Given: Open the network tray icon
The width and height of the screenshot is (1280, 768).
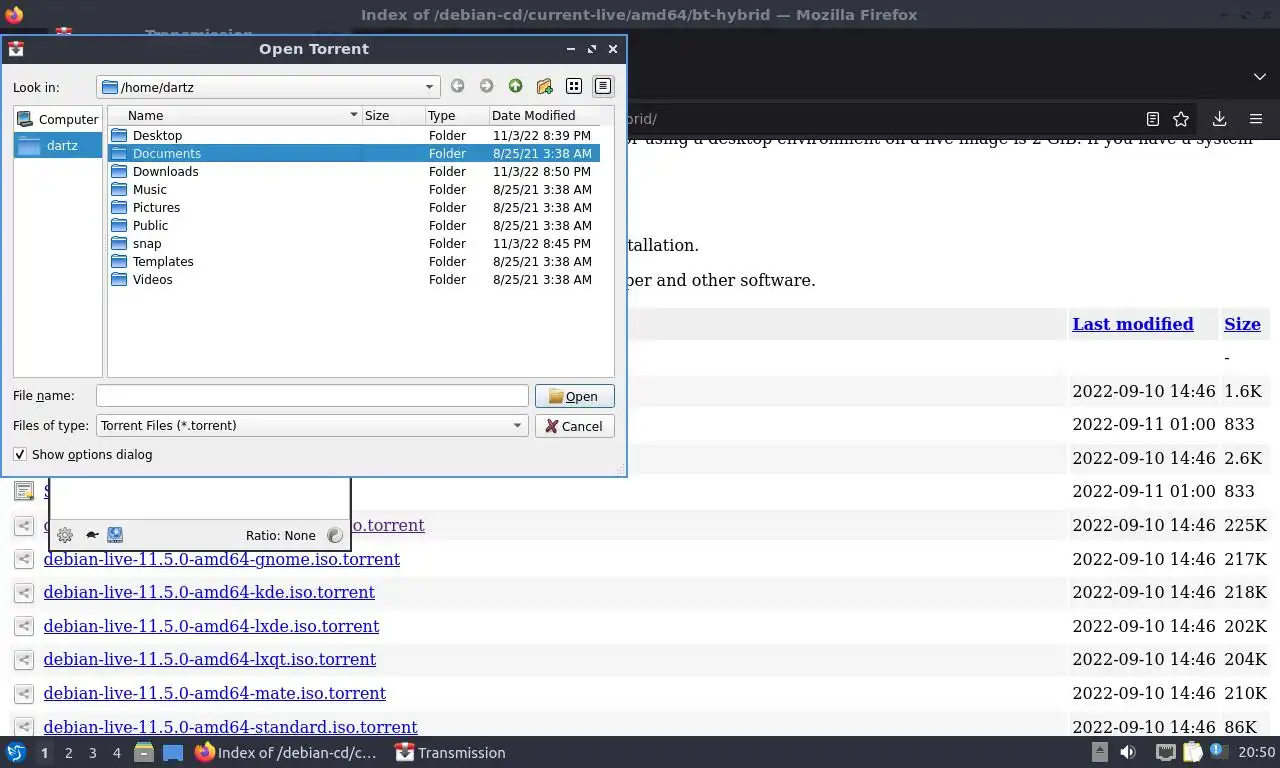Looking at the screenshot, I should tap(1165, 753).
